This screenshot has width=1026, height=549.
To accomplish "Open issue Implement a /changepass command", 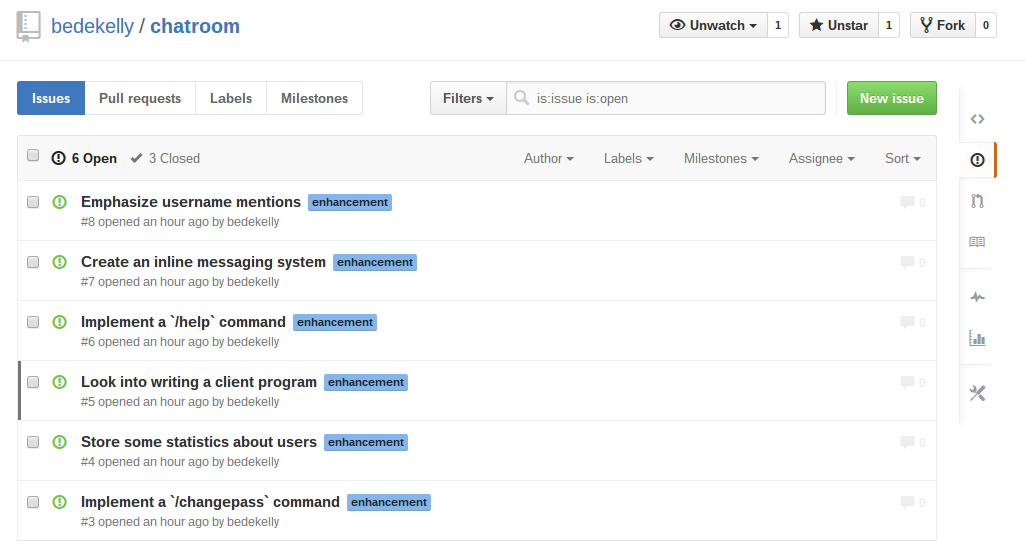I will pos(210,502).
